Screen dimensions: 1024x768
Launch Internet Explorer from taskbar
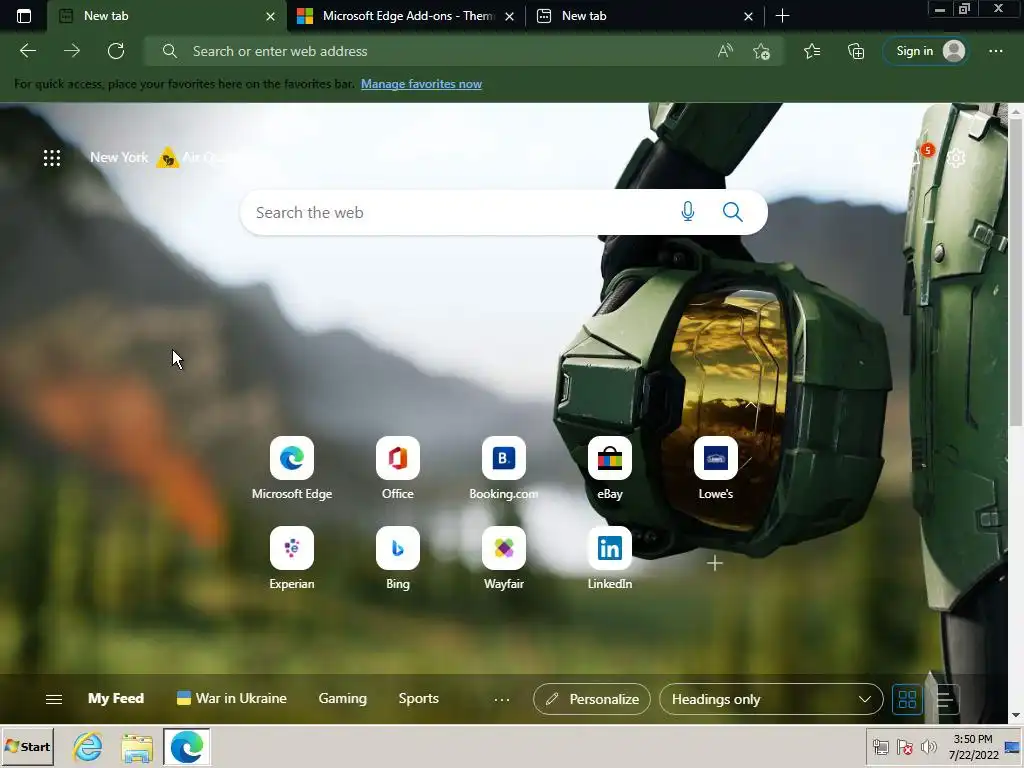88,746
